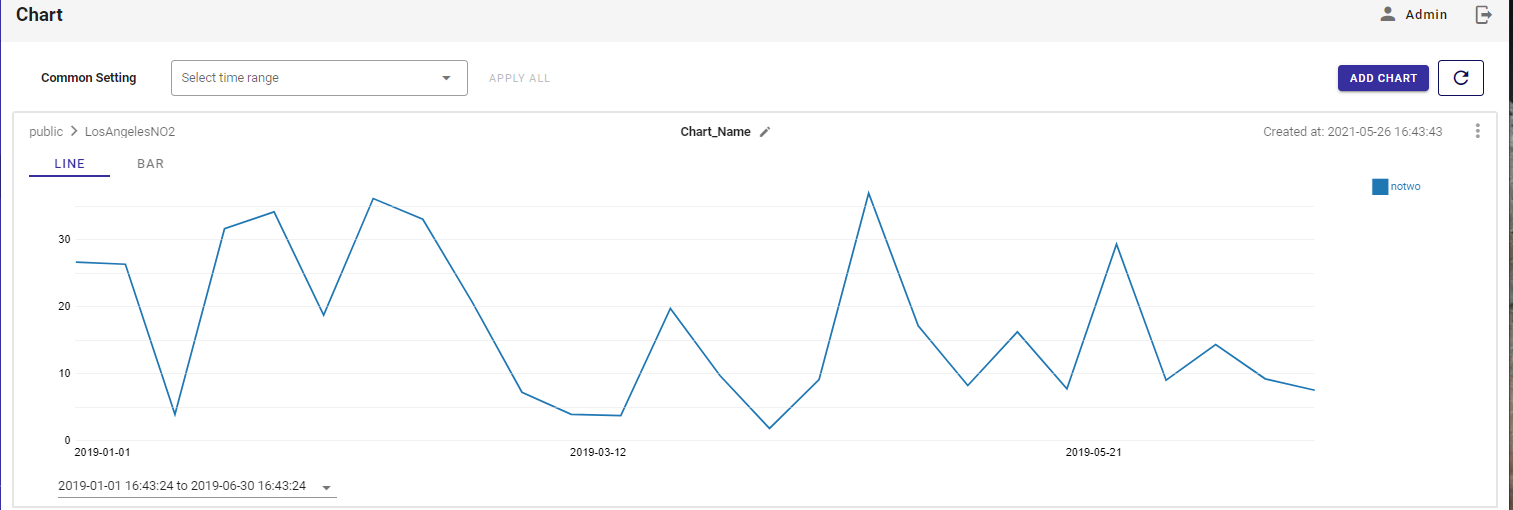Screen dimensions: 1513x510
Task: Go to the public breadcrumb
Action: pos(46,132)
